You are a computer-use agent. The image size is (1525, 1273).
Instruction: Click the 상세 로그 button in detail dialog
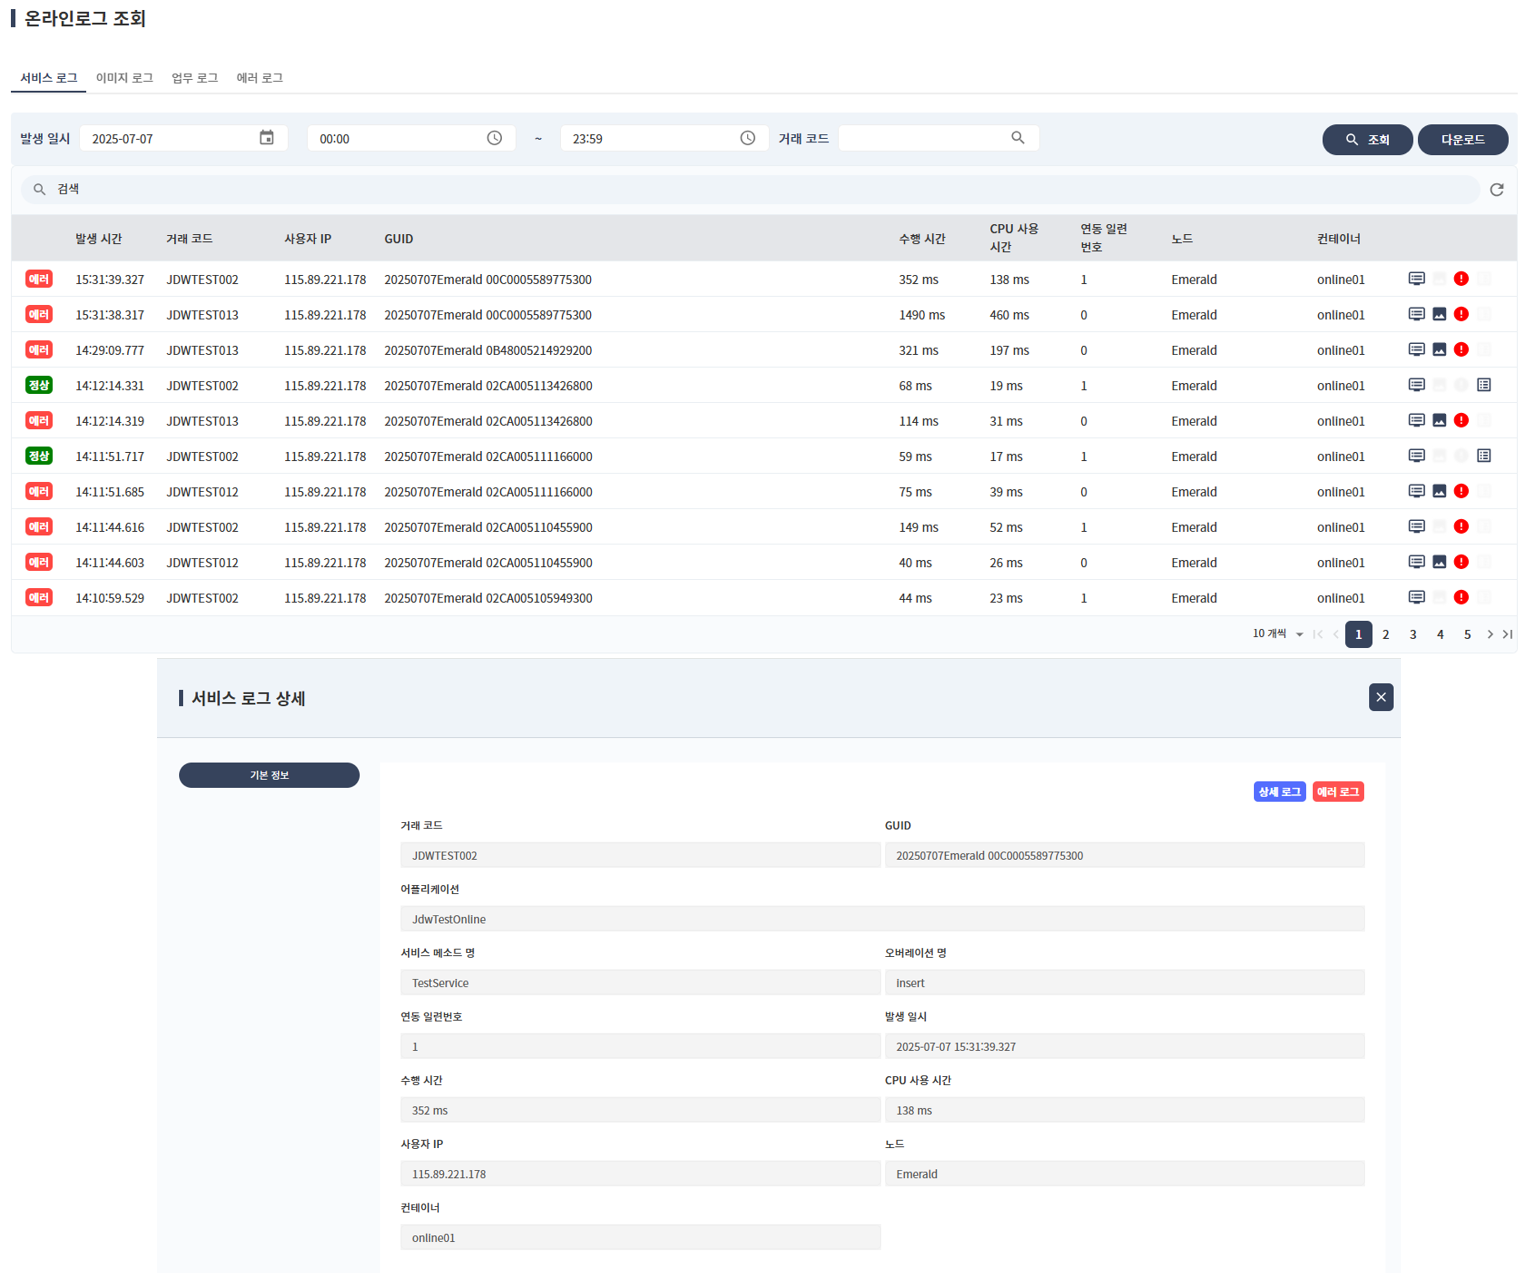pos(1279,791)
